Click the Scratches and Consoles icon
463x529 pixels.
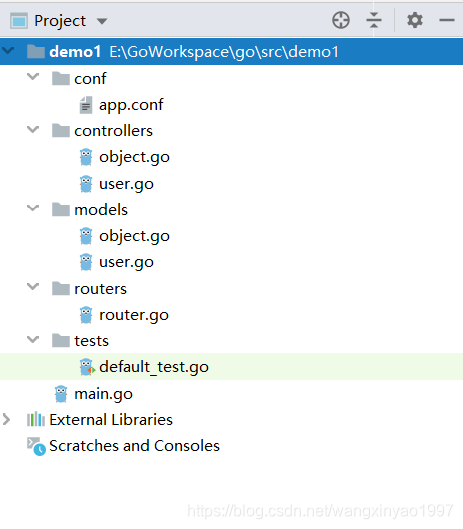coord(36,446)
